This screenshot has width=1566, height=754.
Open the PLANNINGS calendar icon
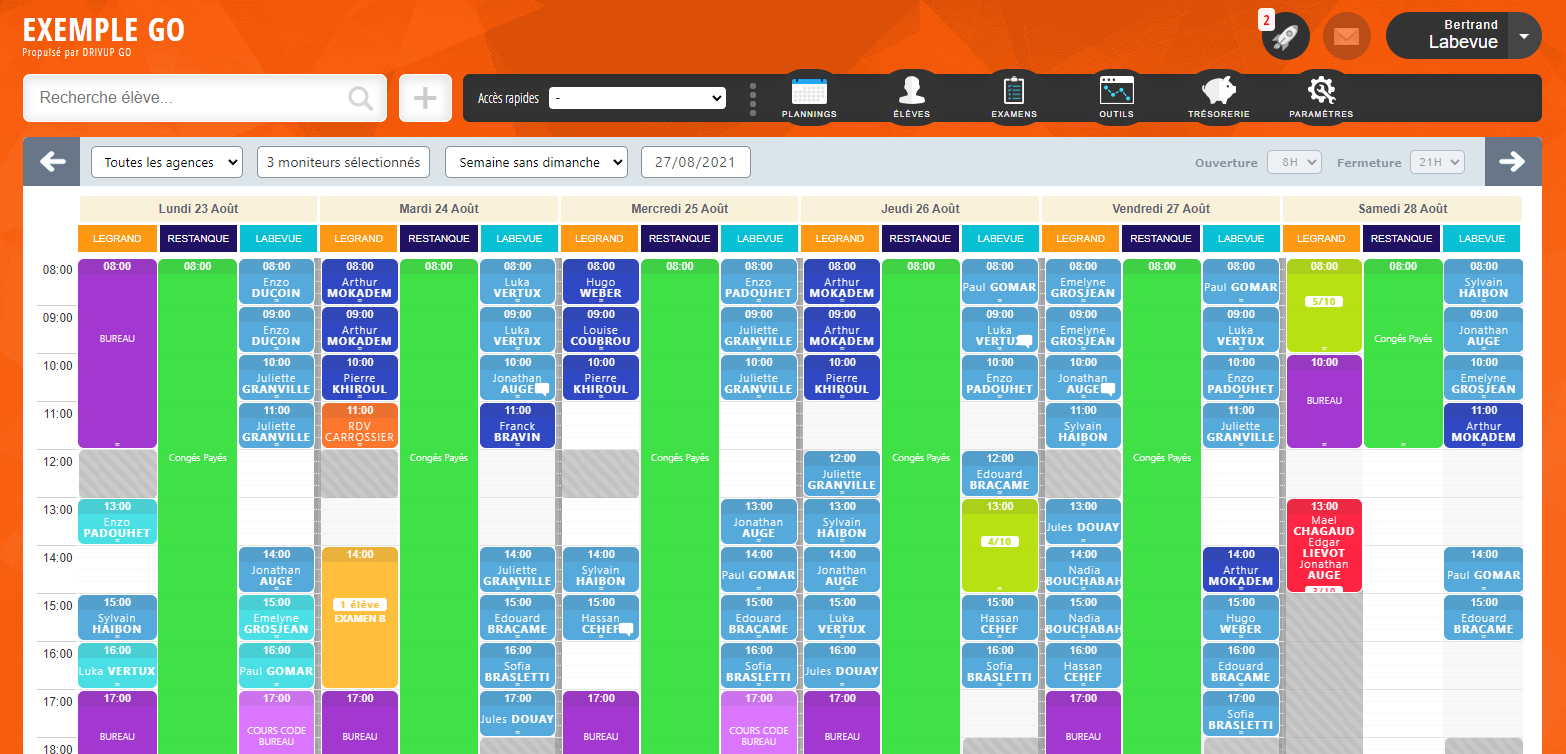pos(809,96)
